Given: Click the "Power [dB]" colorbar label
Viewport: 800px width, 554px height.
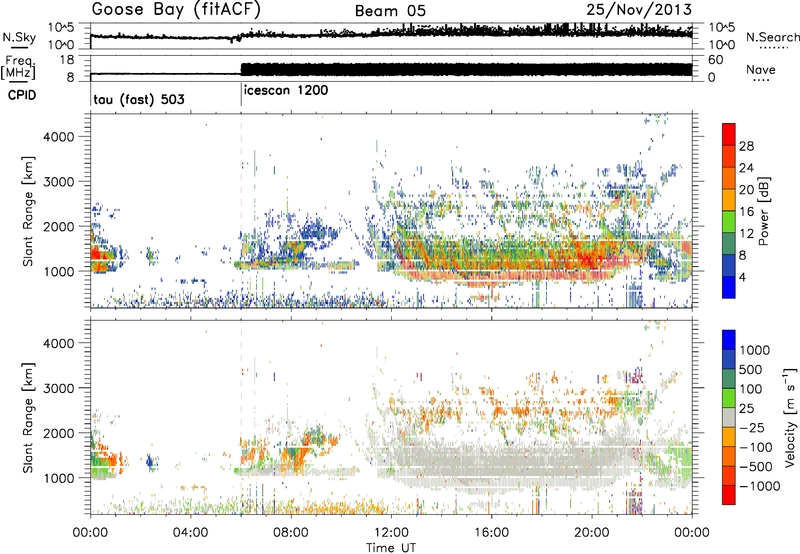Looking at the screenshot, I should [x=764, y=211].
